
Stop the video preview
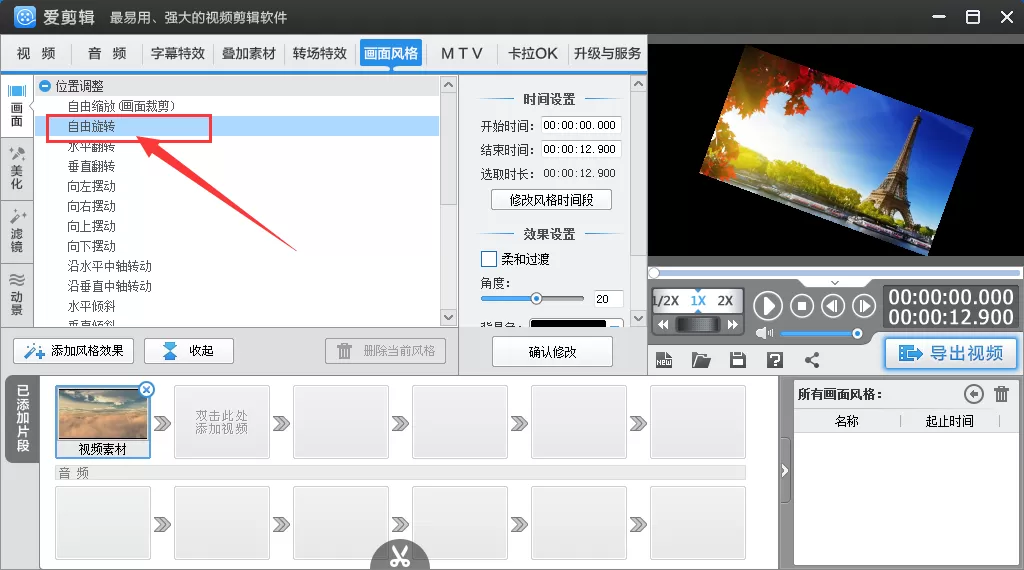click(802, 306)
